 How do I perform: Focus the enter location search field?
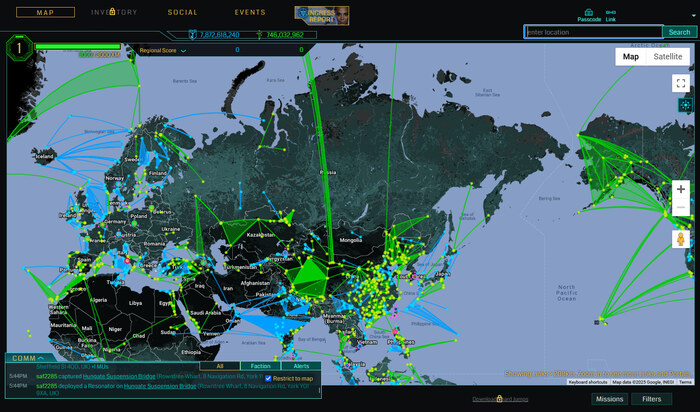pyautogui.click(x=593, y=32)
